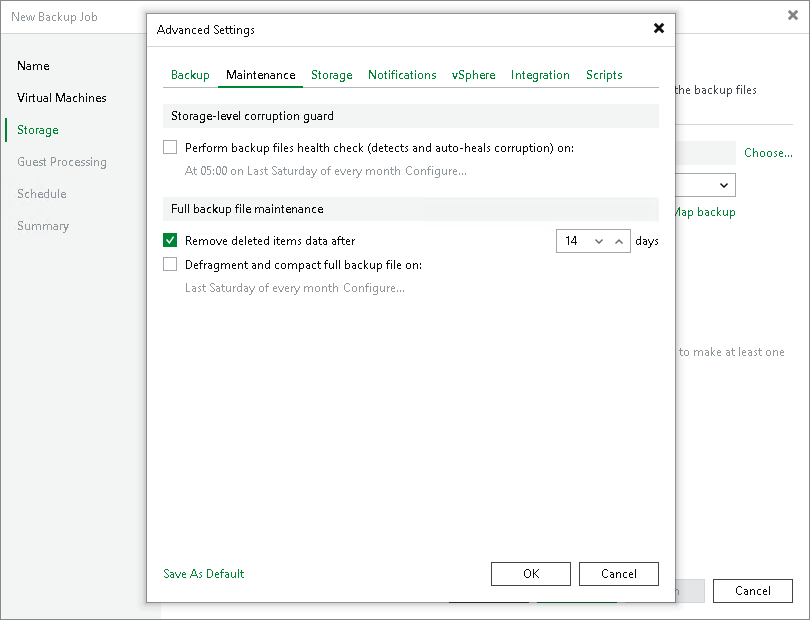Open the Notifications tab
The height and width of the screenshot is (620, 810).
(402, 75)
